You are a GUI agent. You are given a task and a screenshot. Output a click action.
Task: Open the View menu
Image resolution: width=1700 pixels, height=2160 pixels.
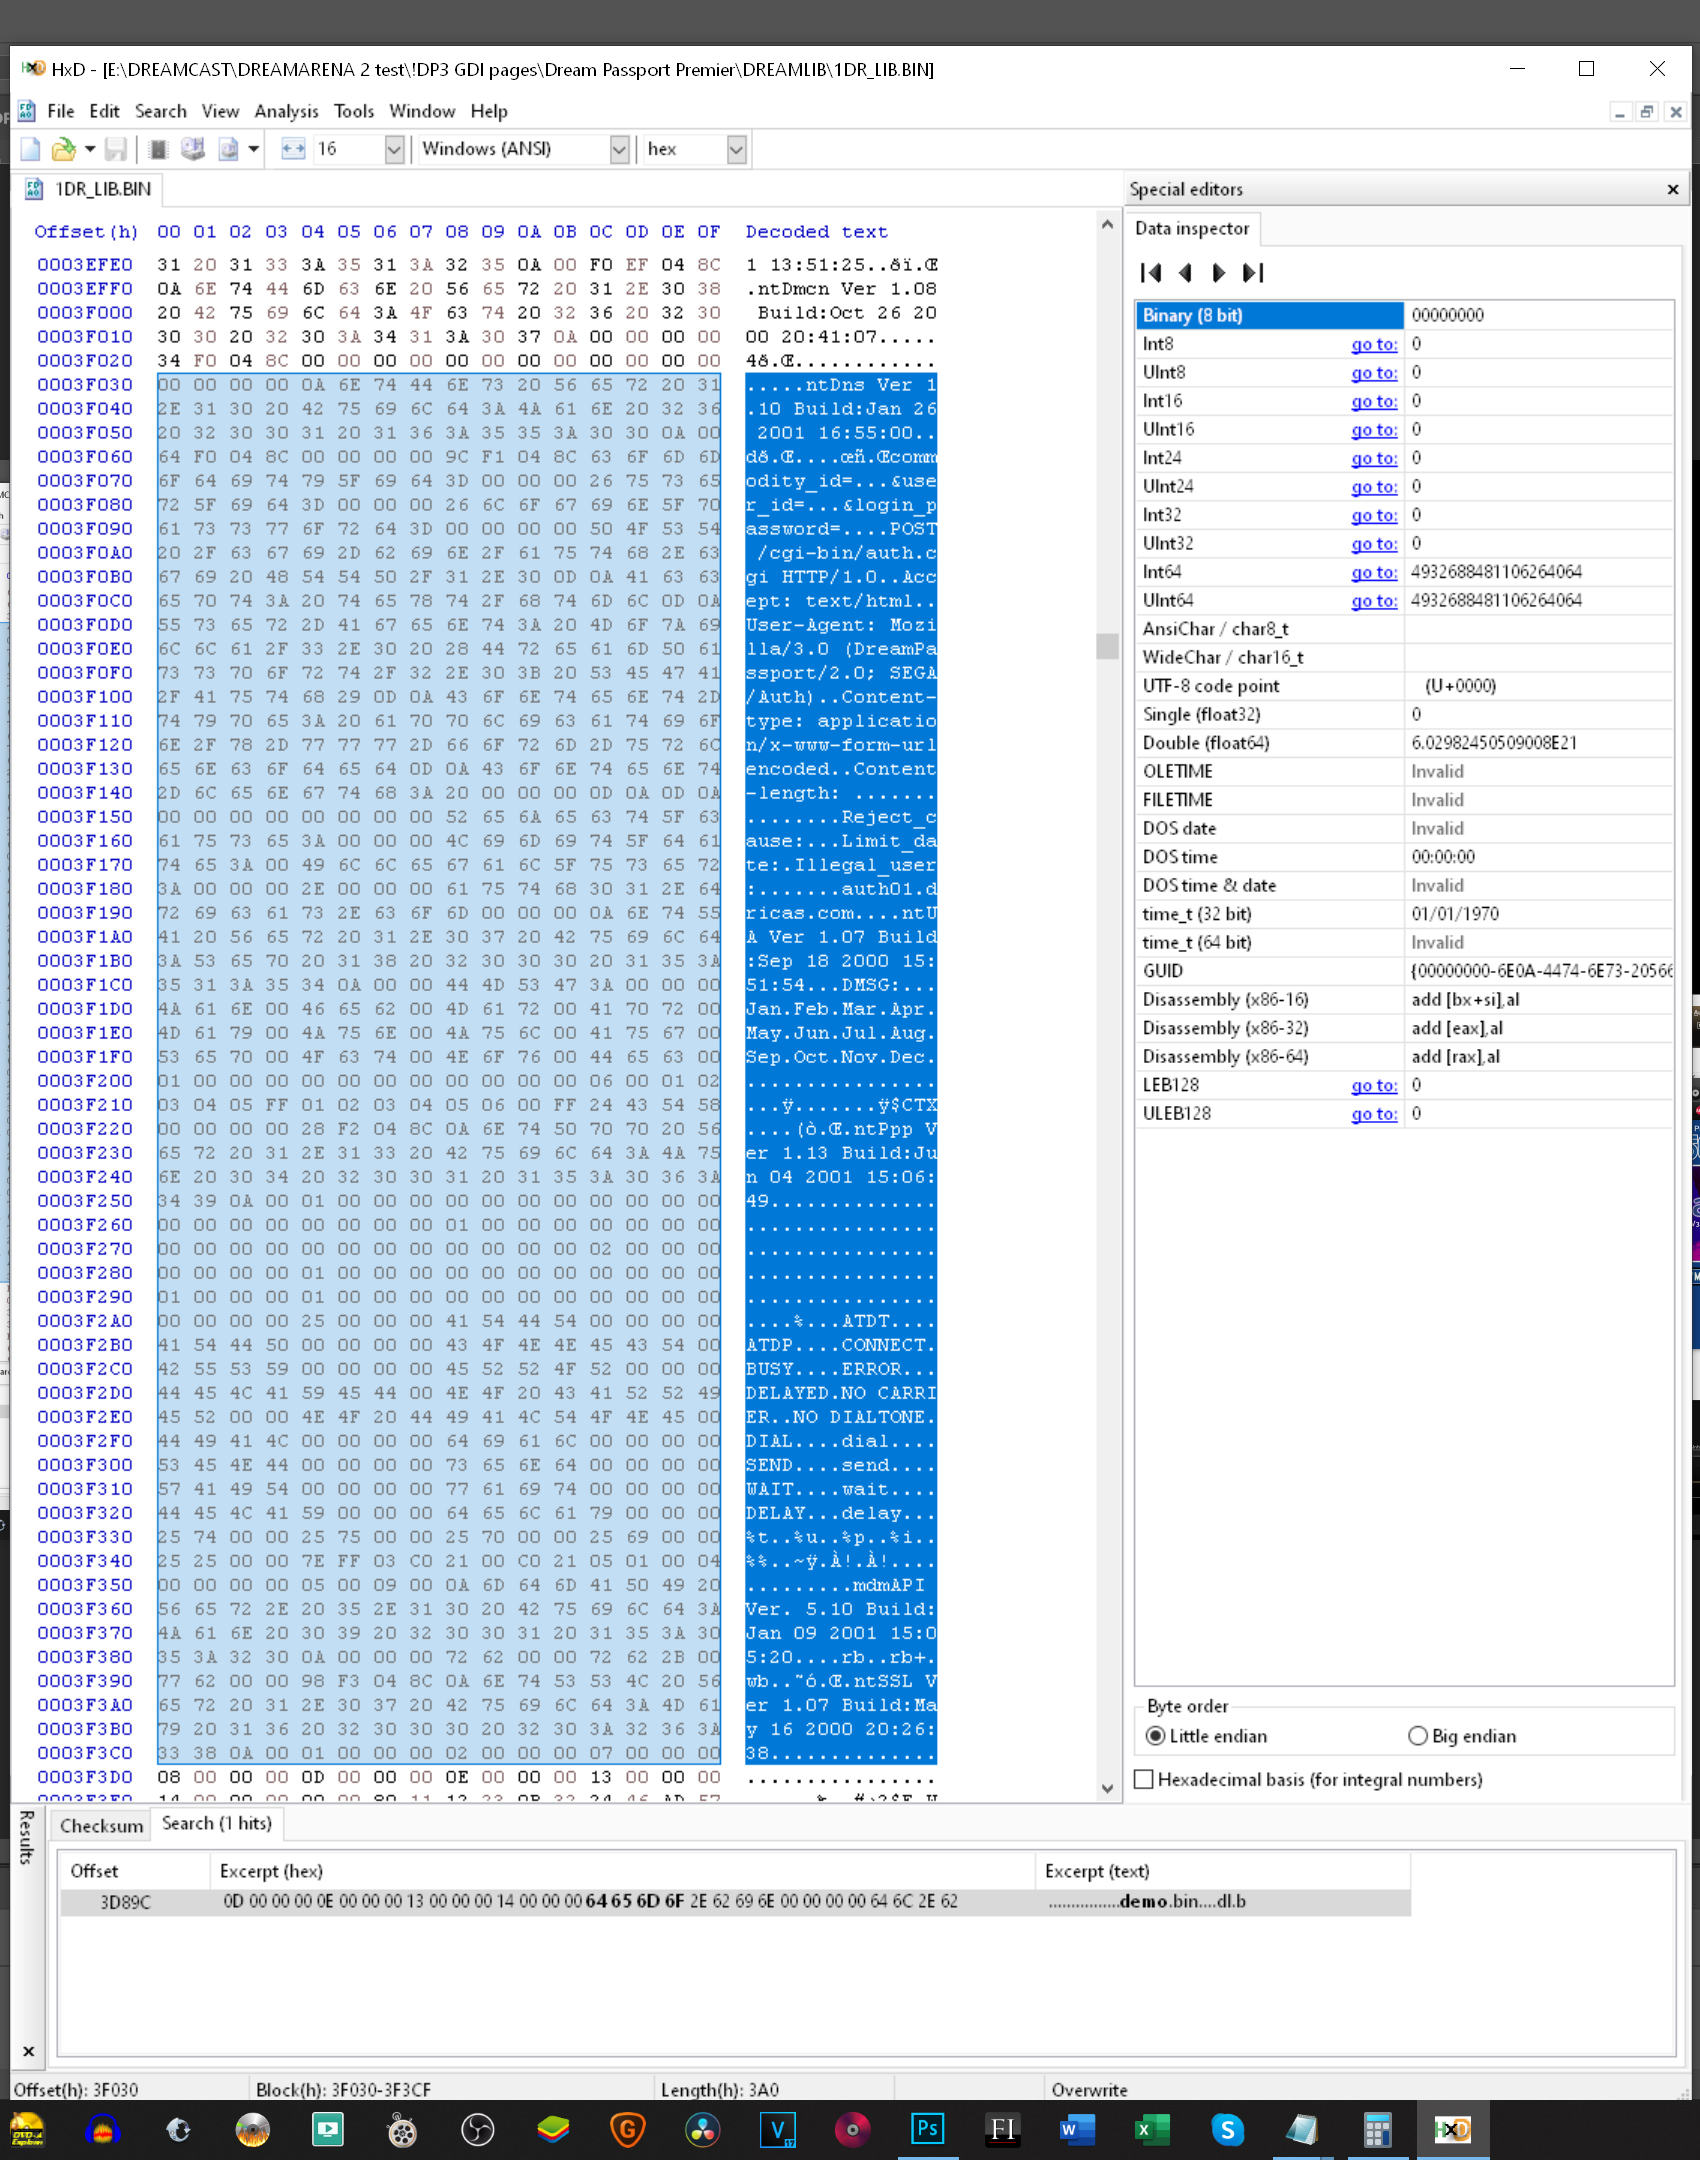[220, 111]
